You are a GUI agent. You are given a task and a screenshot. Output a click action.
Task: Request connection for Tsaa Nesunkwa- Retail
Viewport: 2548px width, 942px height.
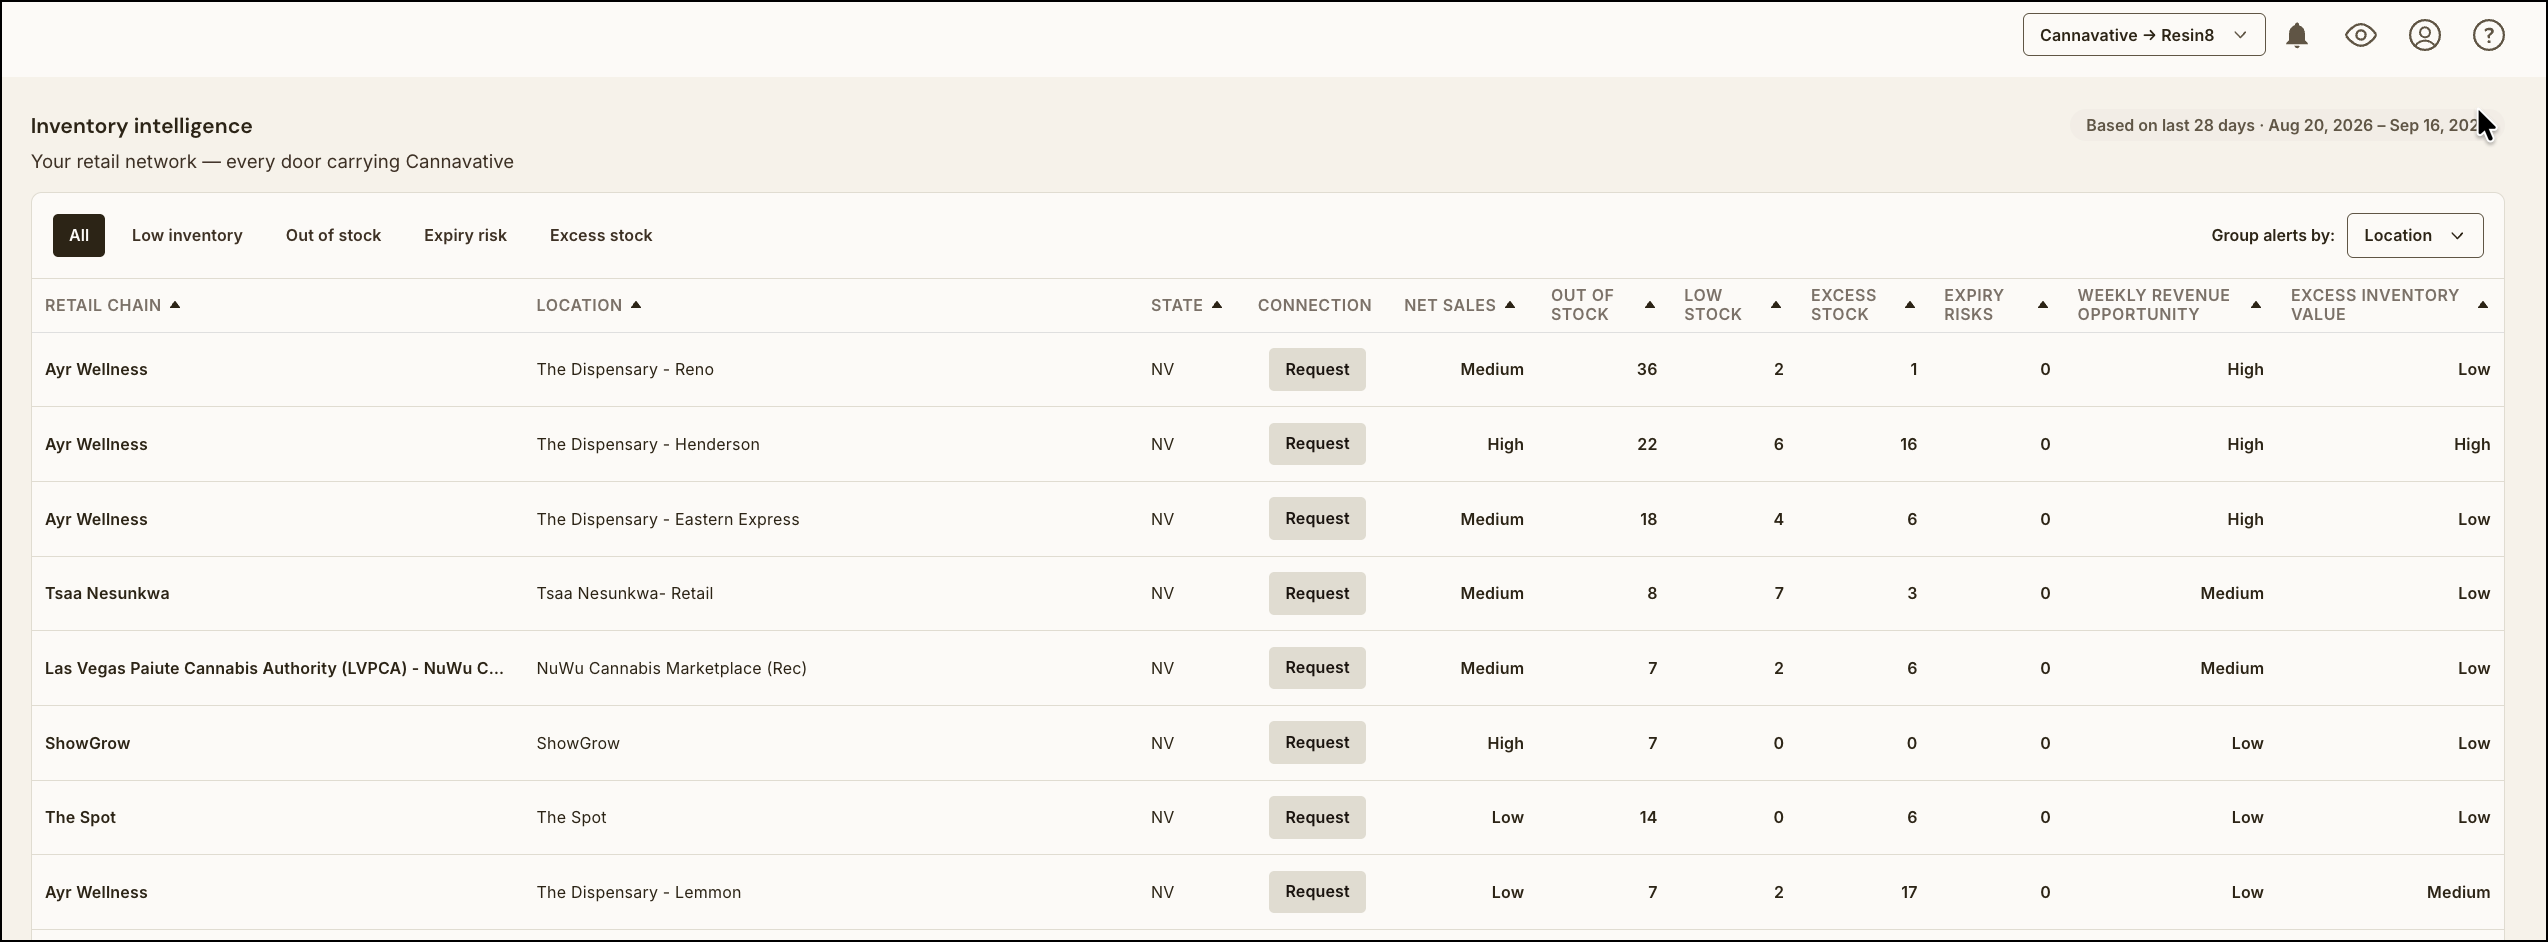point(1317,593)
